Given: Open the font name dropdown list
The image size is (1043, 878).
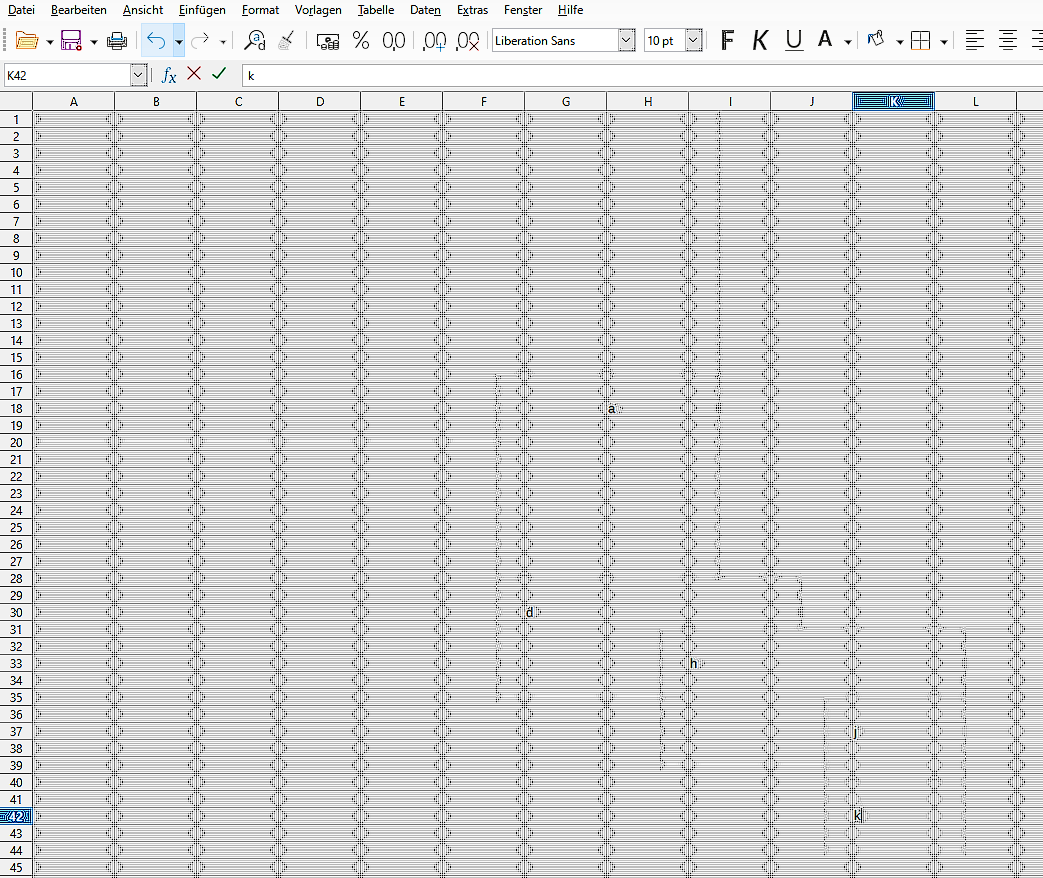Looking at the screenshot, I should [627, 41].
